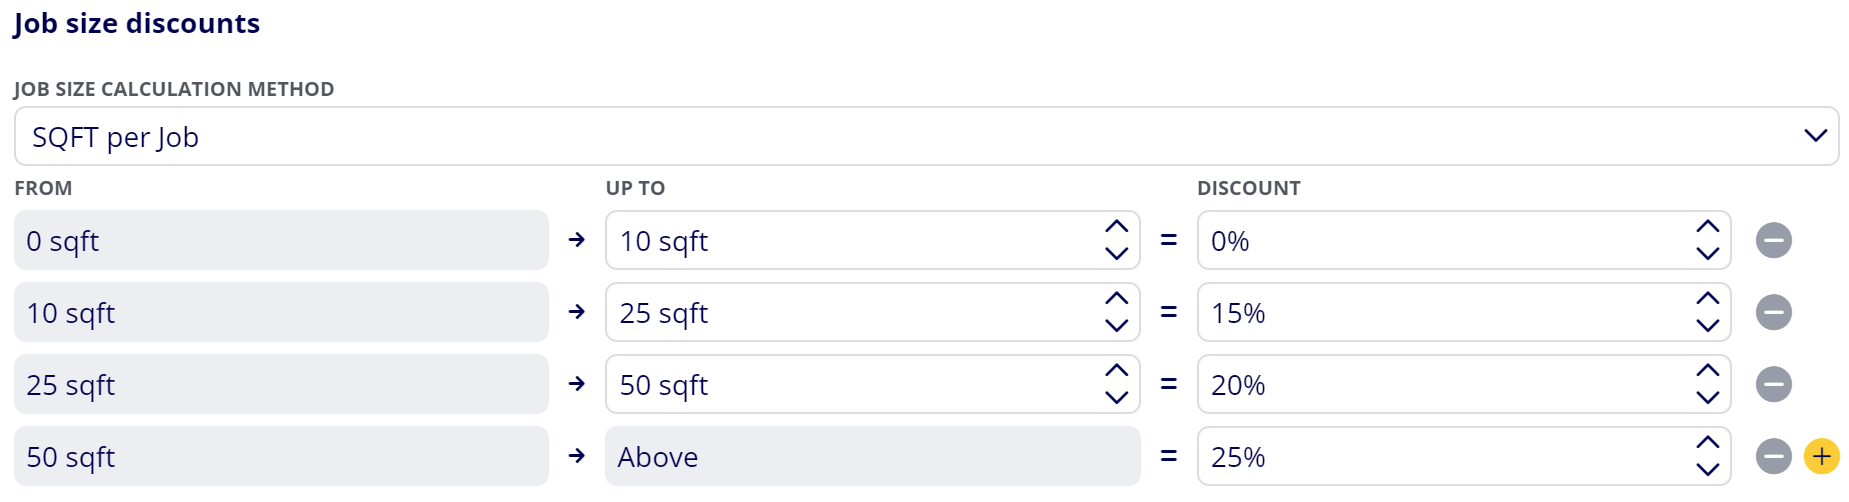Viewport: 1849px width, 502px height.
Task: Decrease the 10 sqft up-to value
Action: [x=1116, y=253]
